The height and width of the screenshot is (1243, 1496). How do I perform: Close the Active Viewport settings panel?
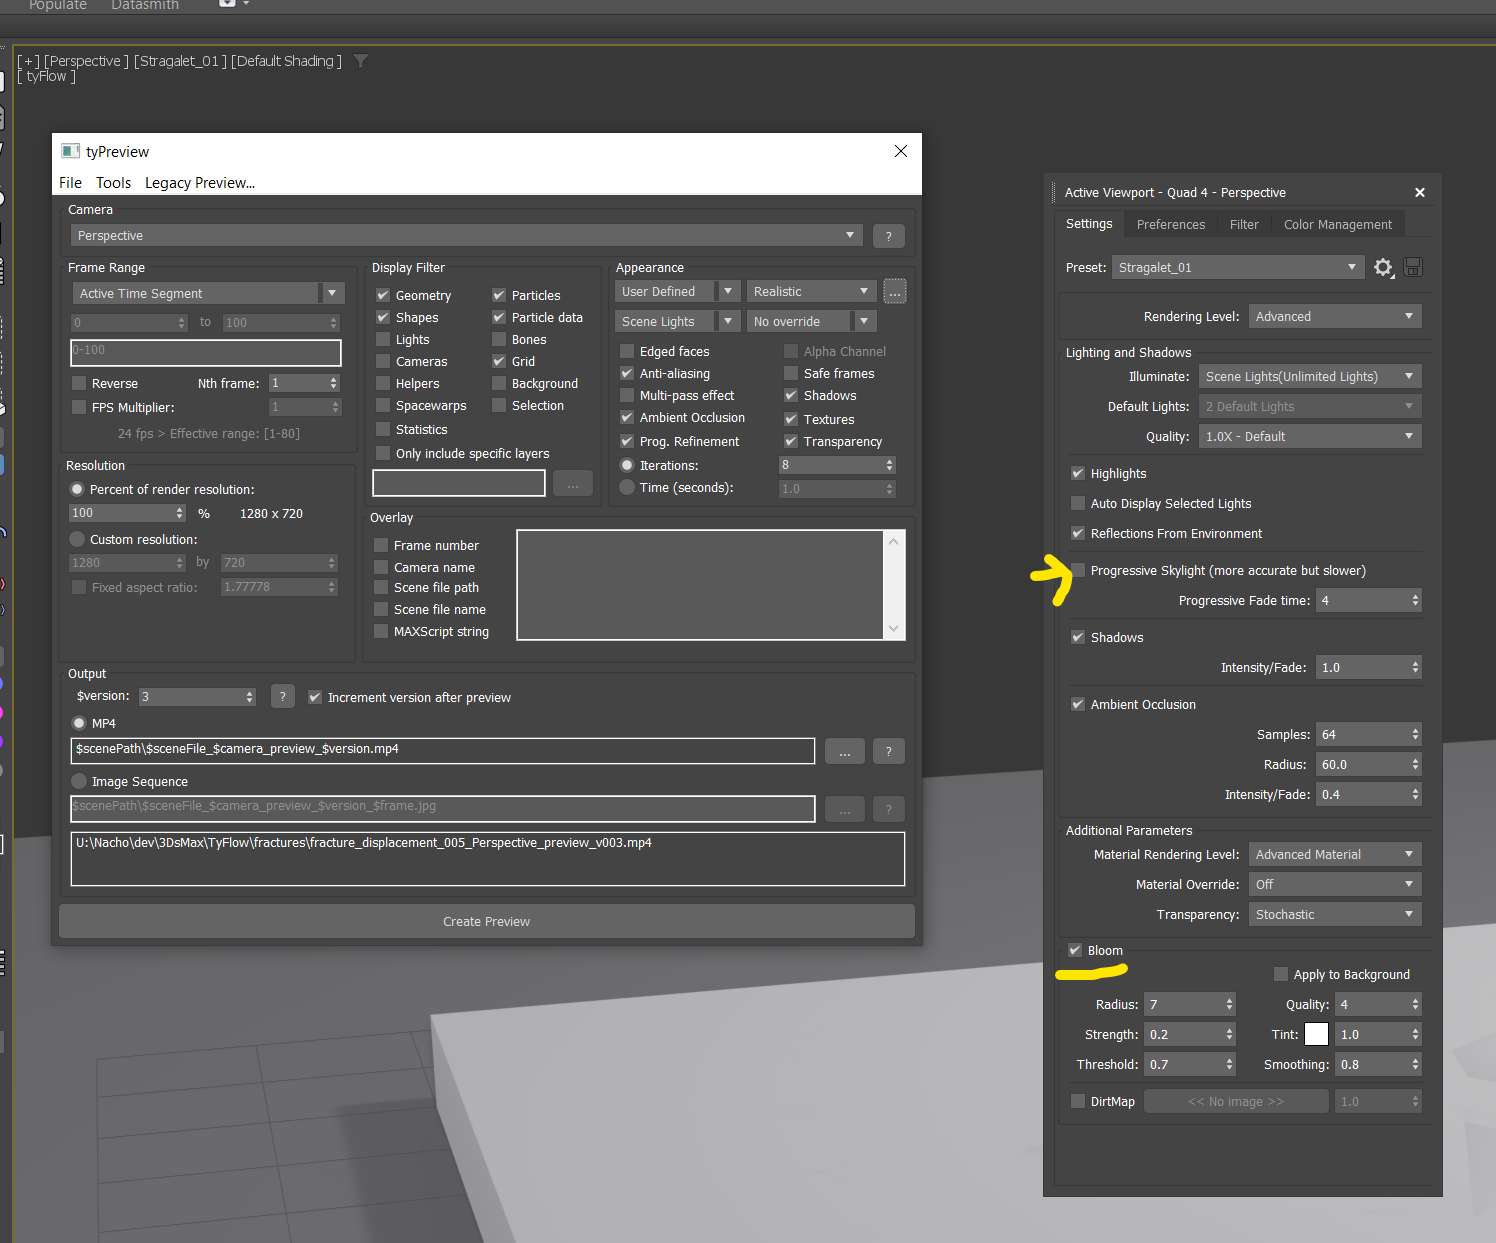tap(1420, 193)
